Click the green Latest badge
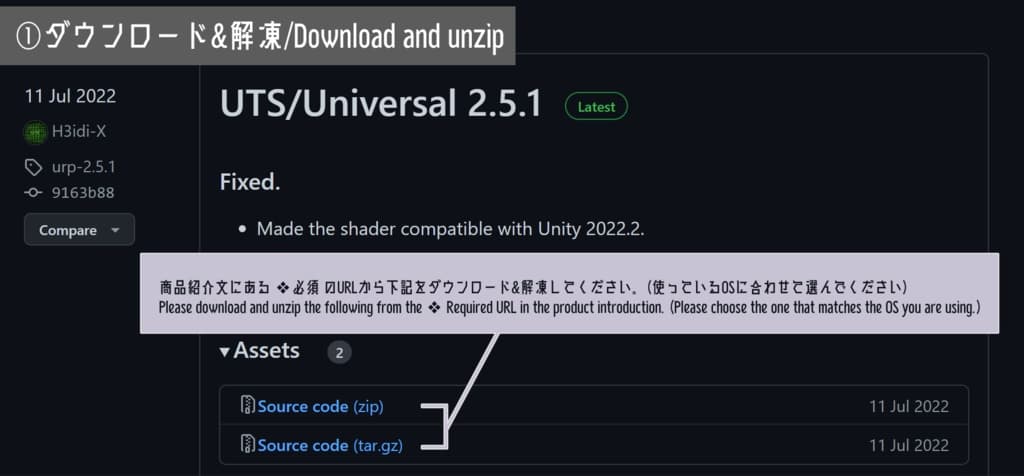Image resolution: width=1024 pixels, height=476 pixels. (x=596, y=107)
